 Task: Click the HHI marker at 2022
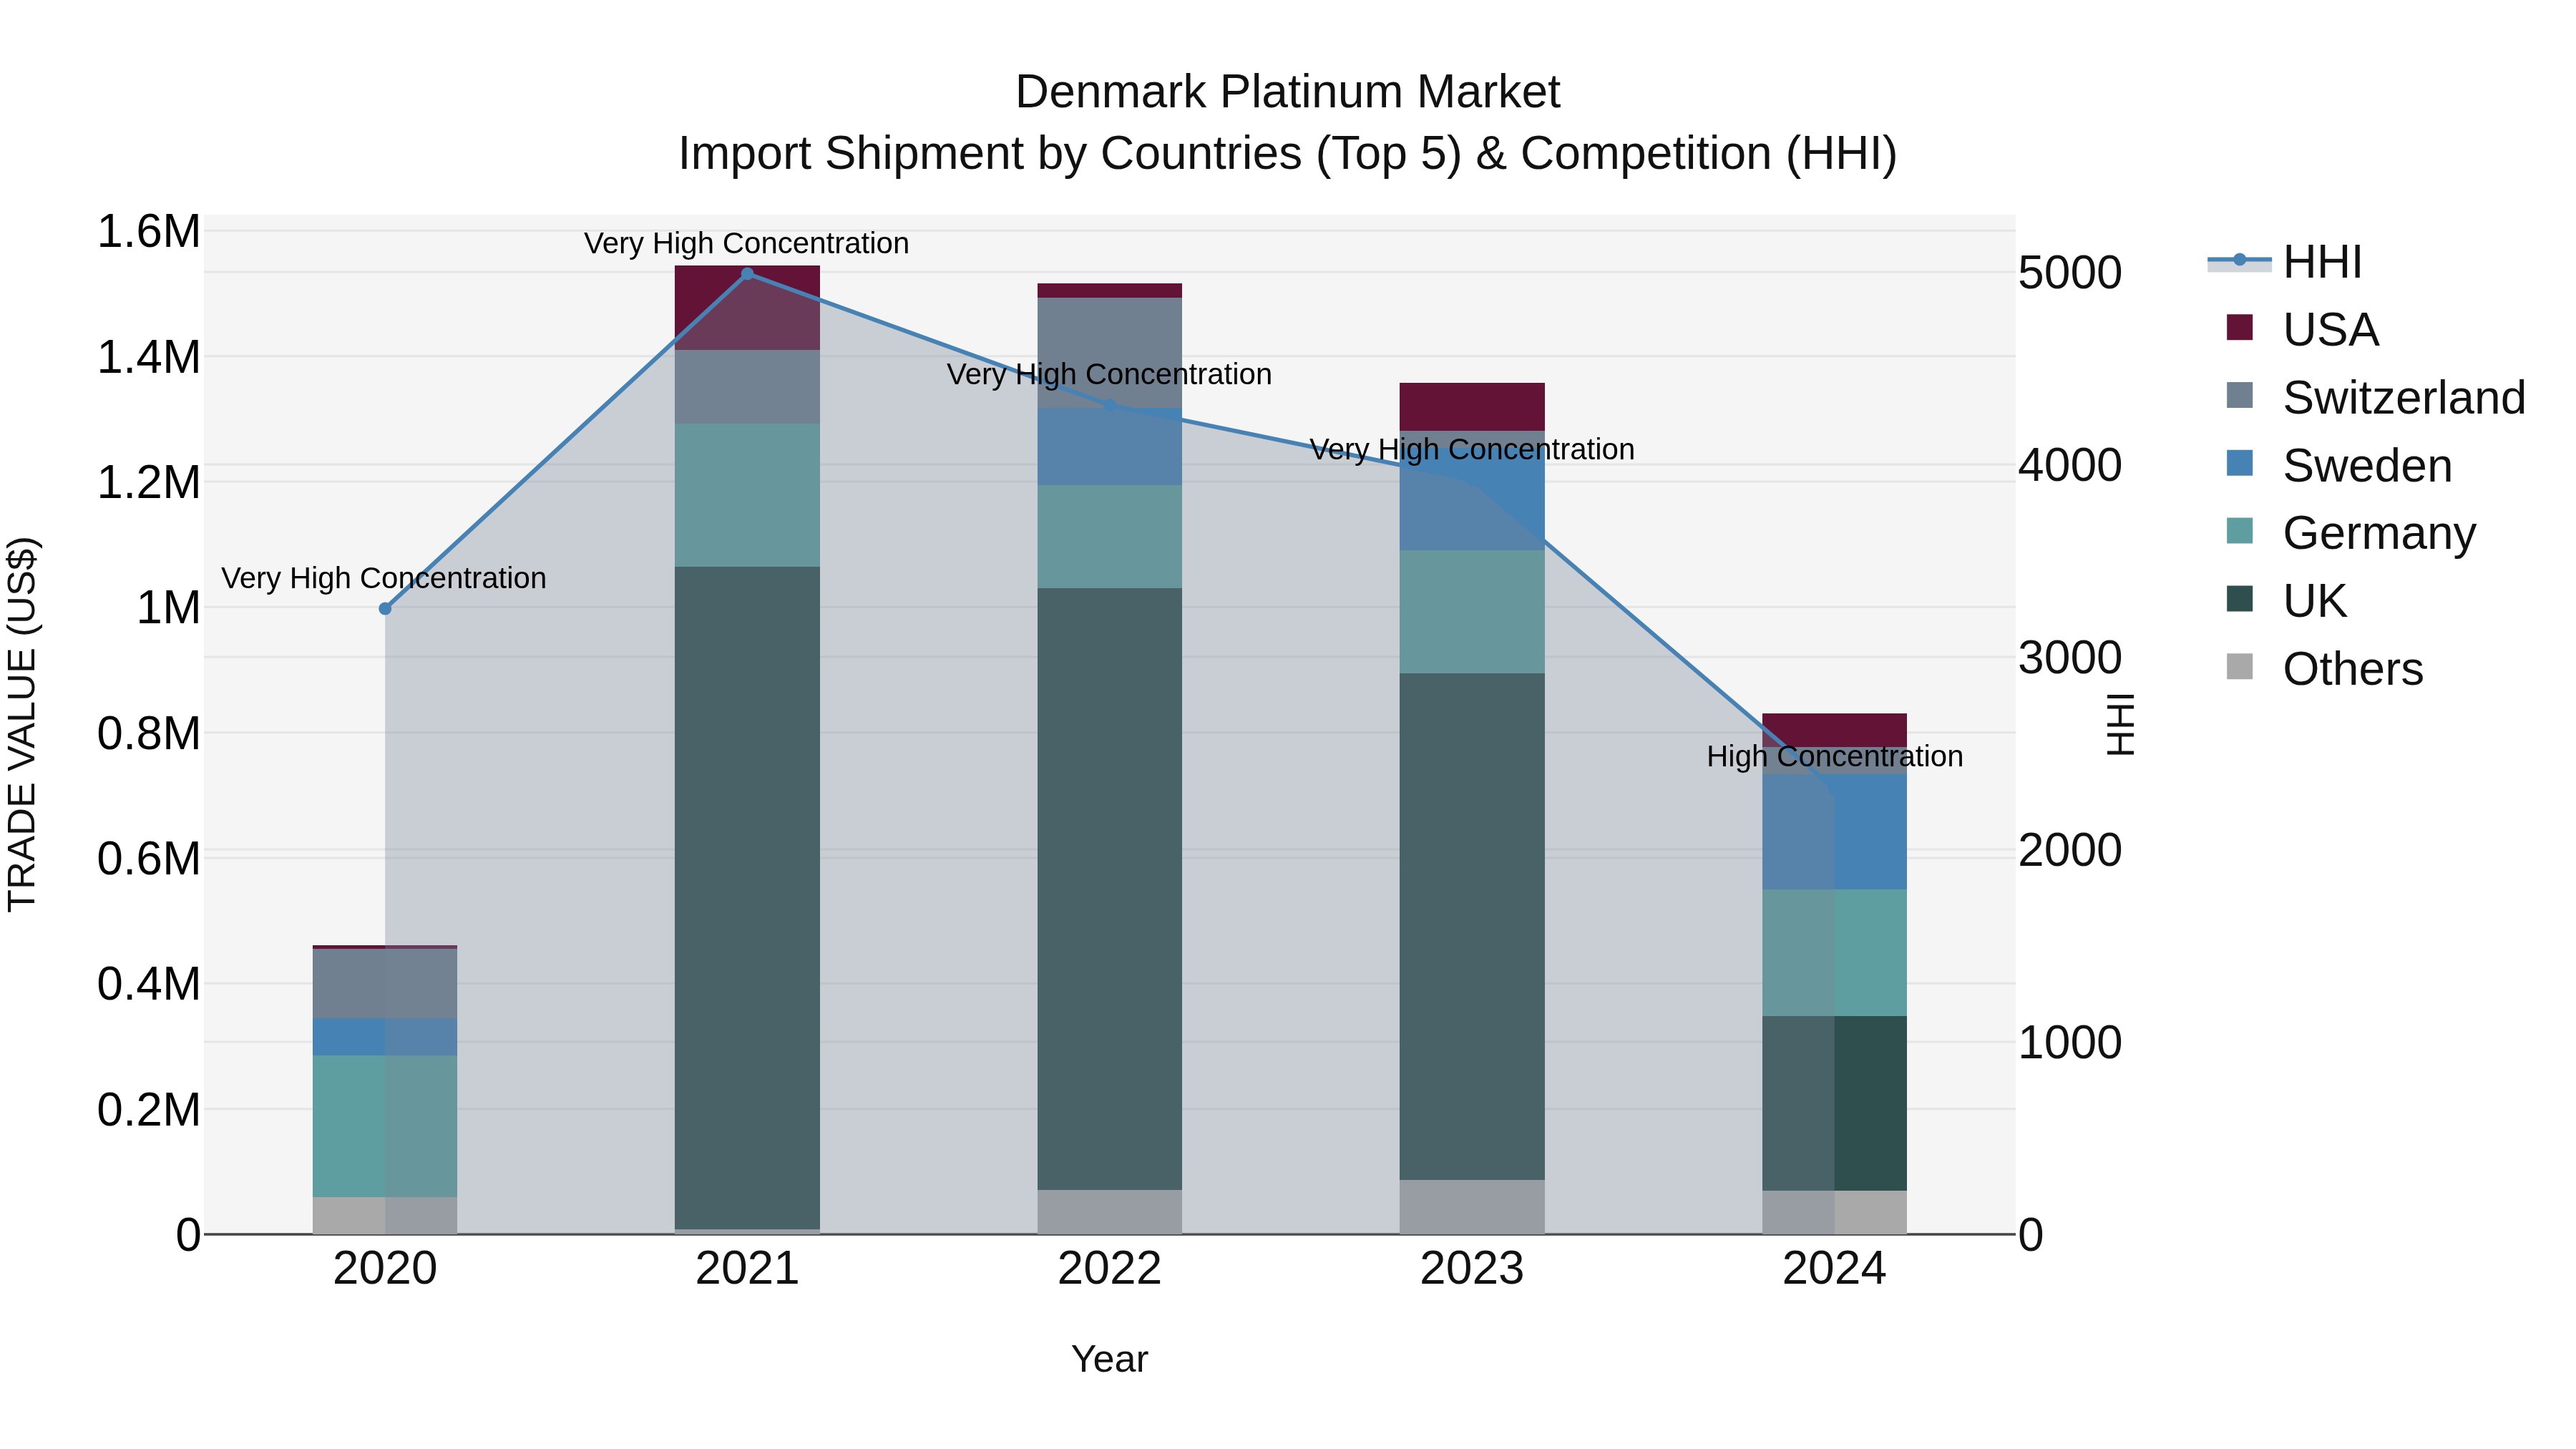click(1109, 405)
